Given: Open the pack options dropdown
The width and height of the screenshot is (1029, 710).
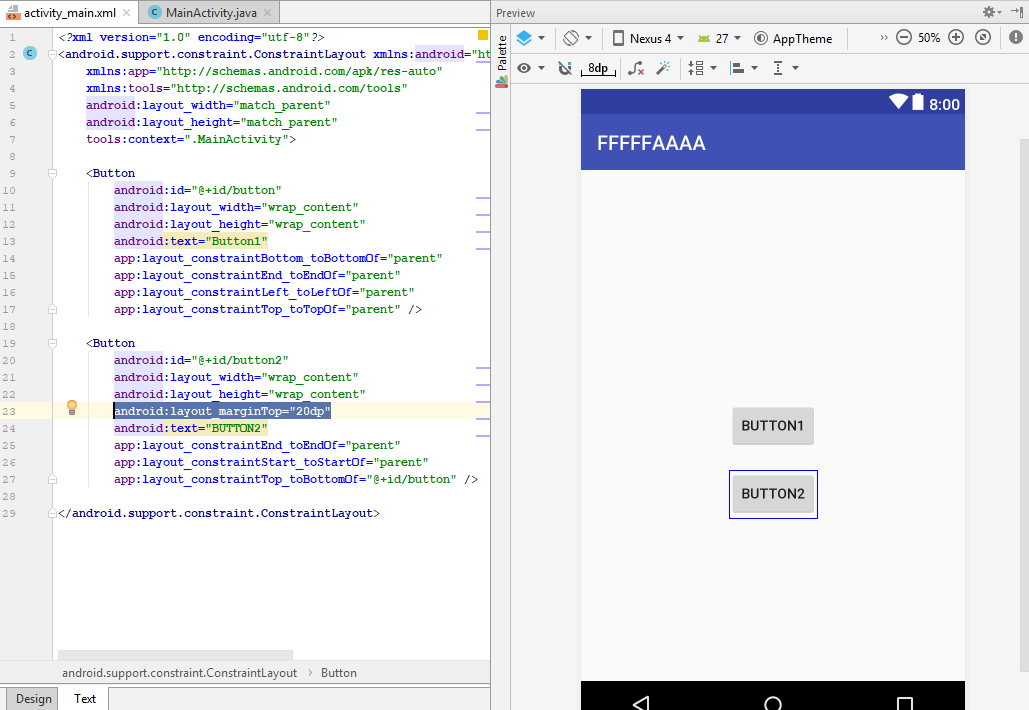Looking at the screenshot, I should click(702, 68).
